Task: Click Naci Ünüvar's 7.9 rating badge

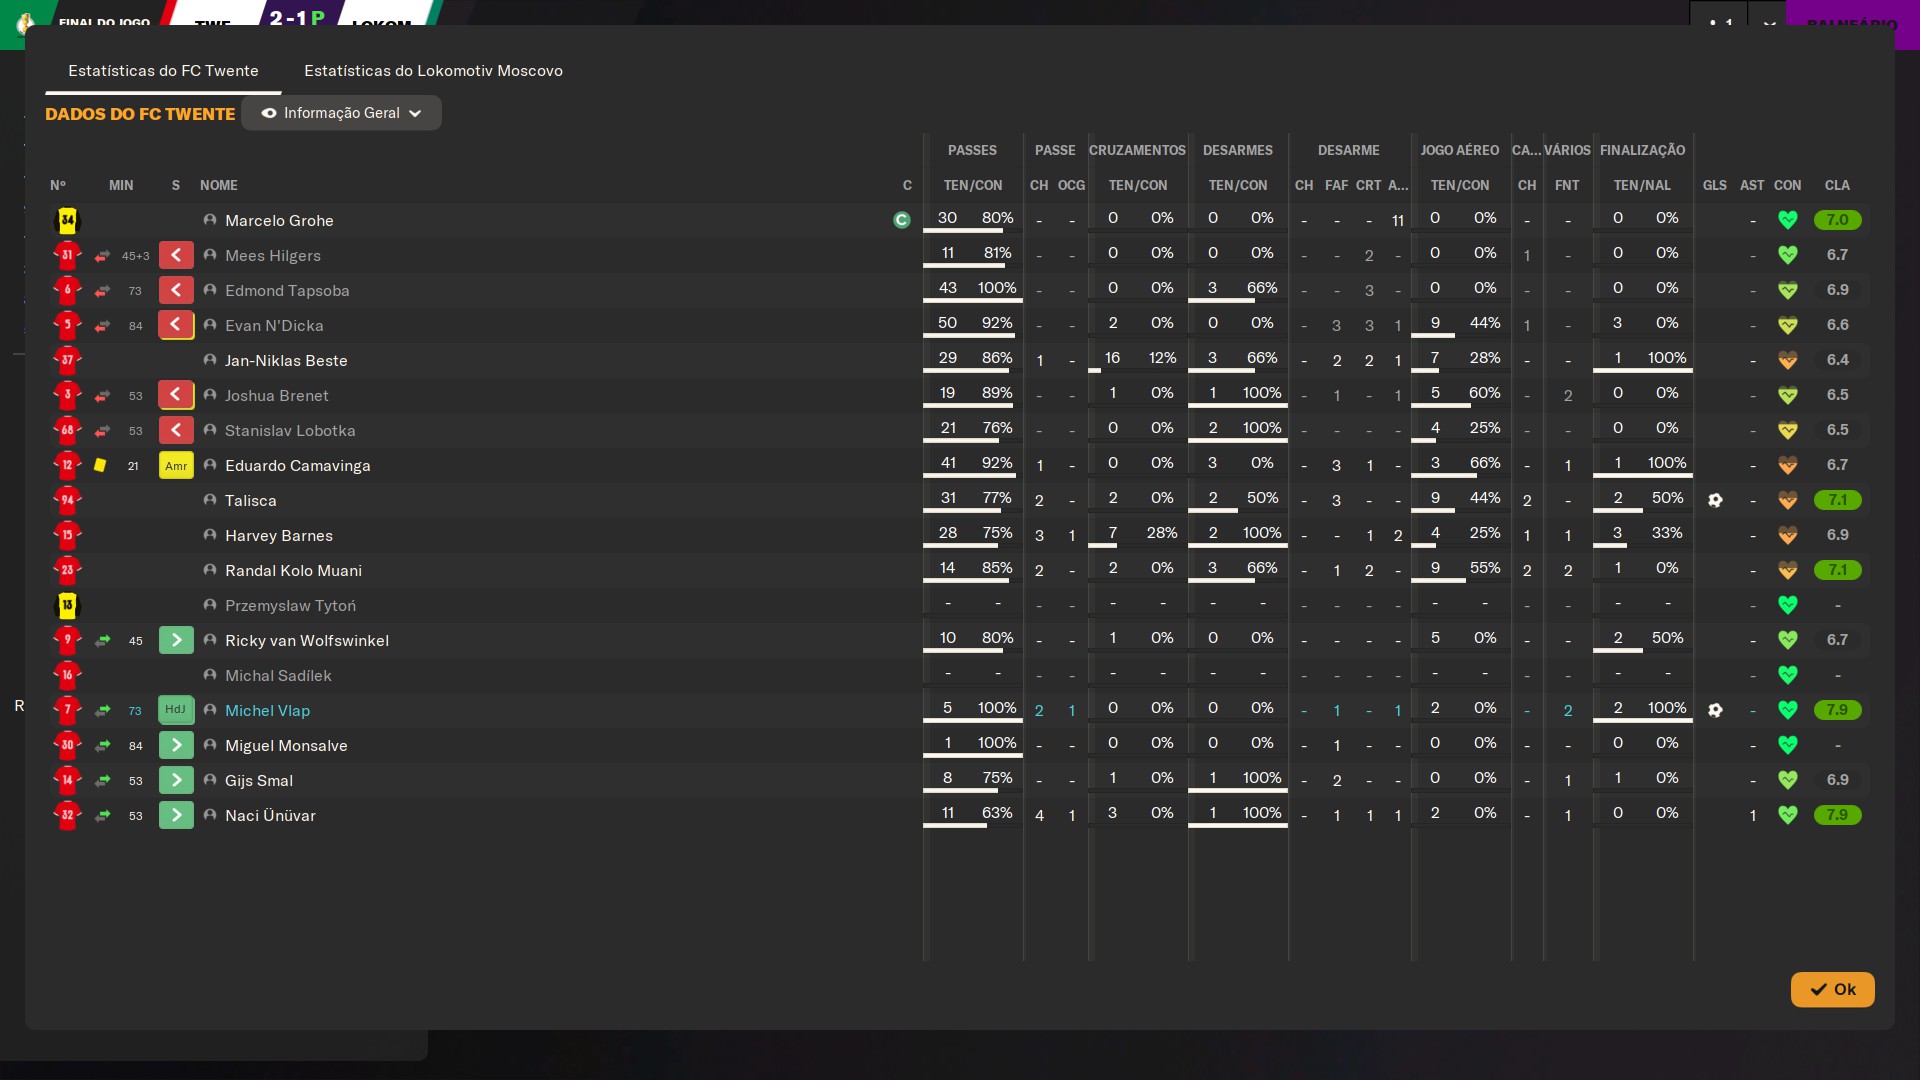Action: [x=1837, y=815]
